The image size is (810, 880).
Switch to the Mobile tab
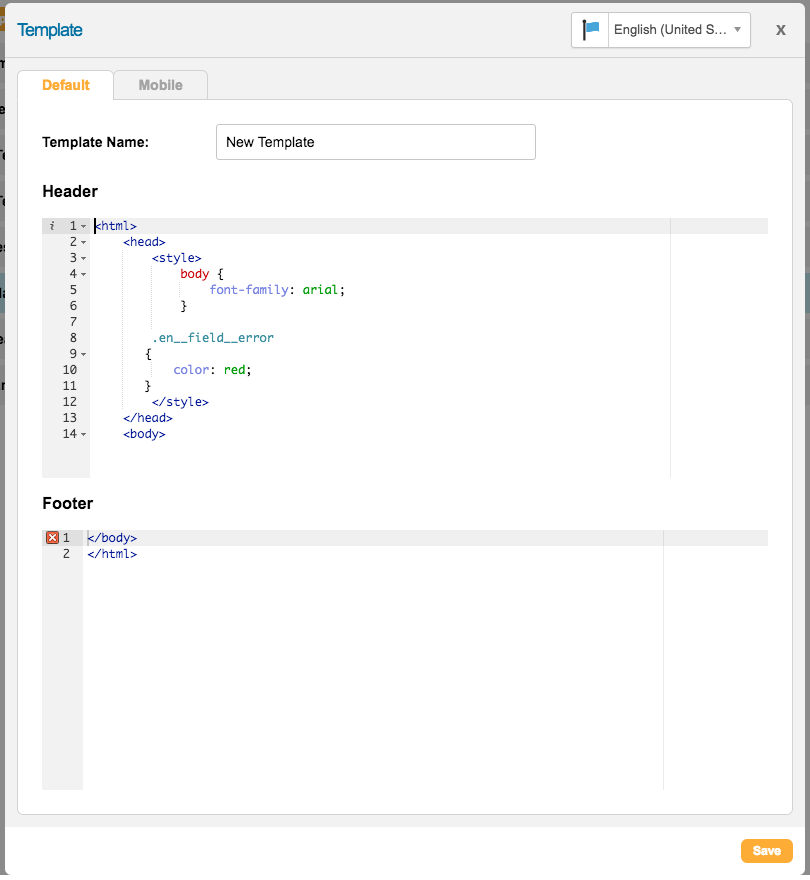[x=160, y=85]
